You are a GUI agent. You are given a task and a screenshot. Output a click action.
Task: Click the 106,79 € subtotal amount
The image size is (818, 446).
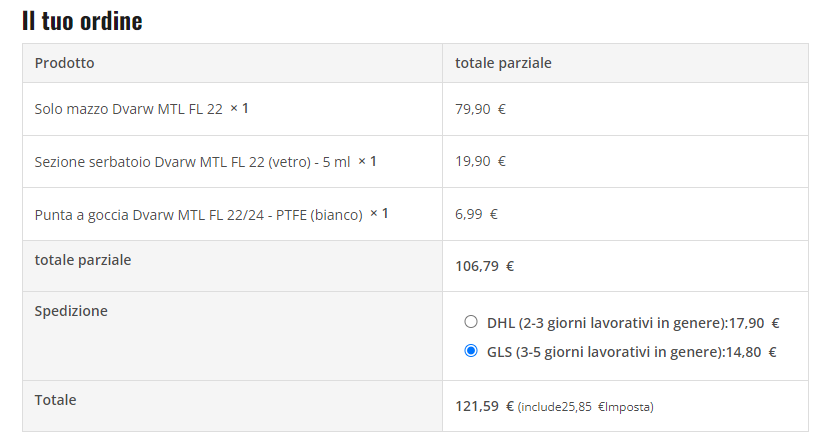pos(484,267)
